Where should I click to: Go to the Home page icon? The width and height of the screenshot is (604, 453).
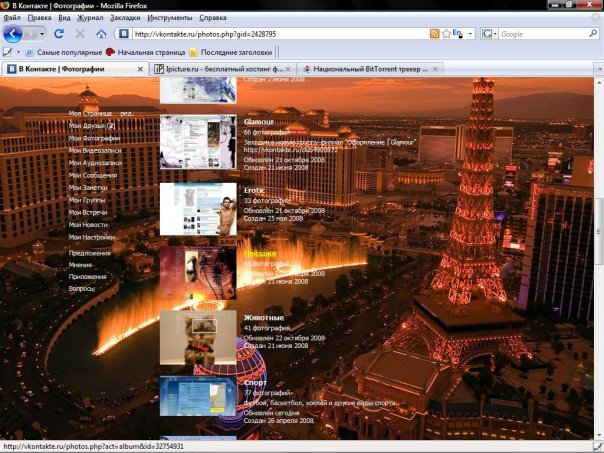pyautogui.click(x=101, y=34)
